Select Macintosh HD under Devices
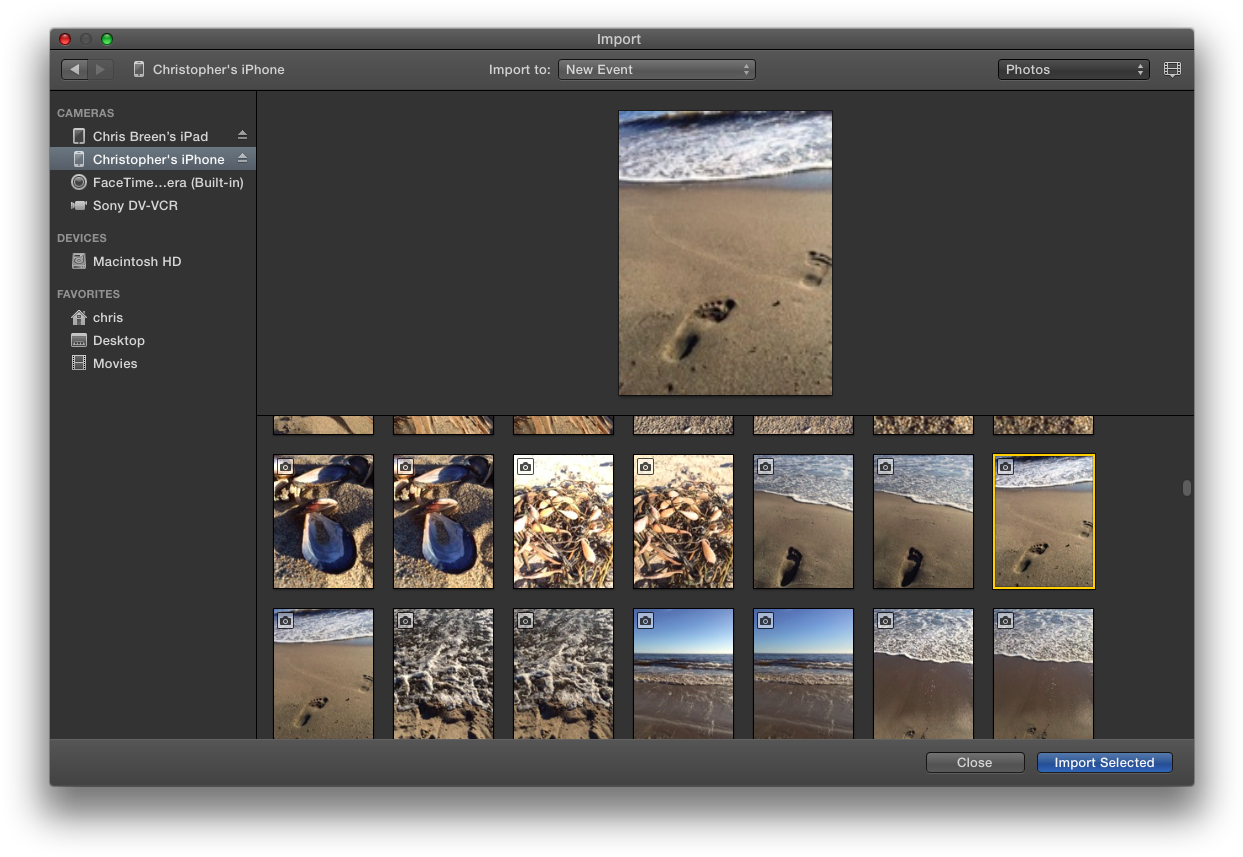This screenshot has height=857, width=1243. pyautogui.click(x=153, y=261)
